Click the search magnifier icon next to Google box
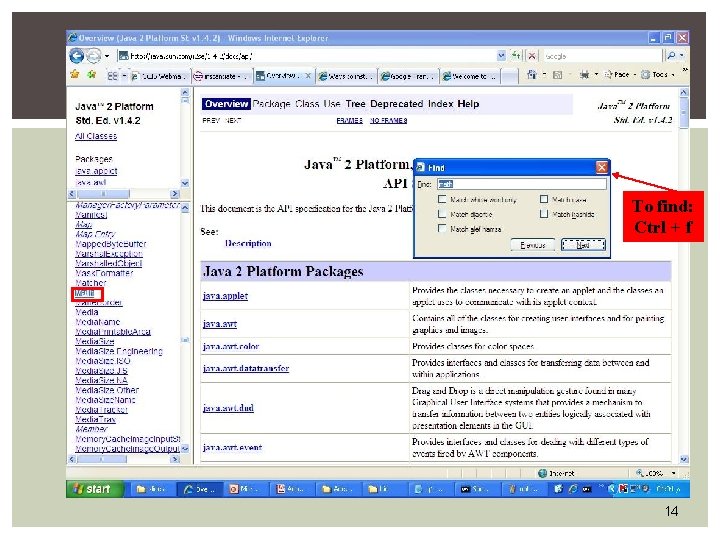The height and width of the screenshot is (540, 720). tap(671, 56)
